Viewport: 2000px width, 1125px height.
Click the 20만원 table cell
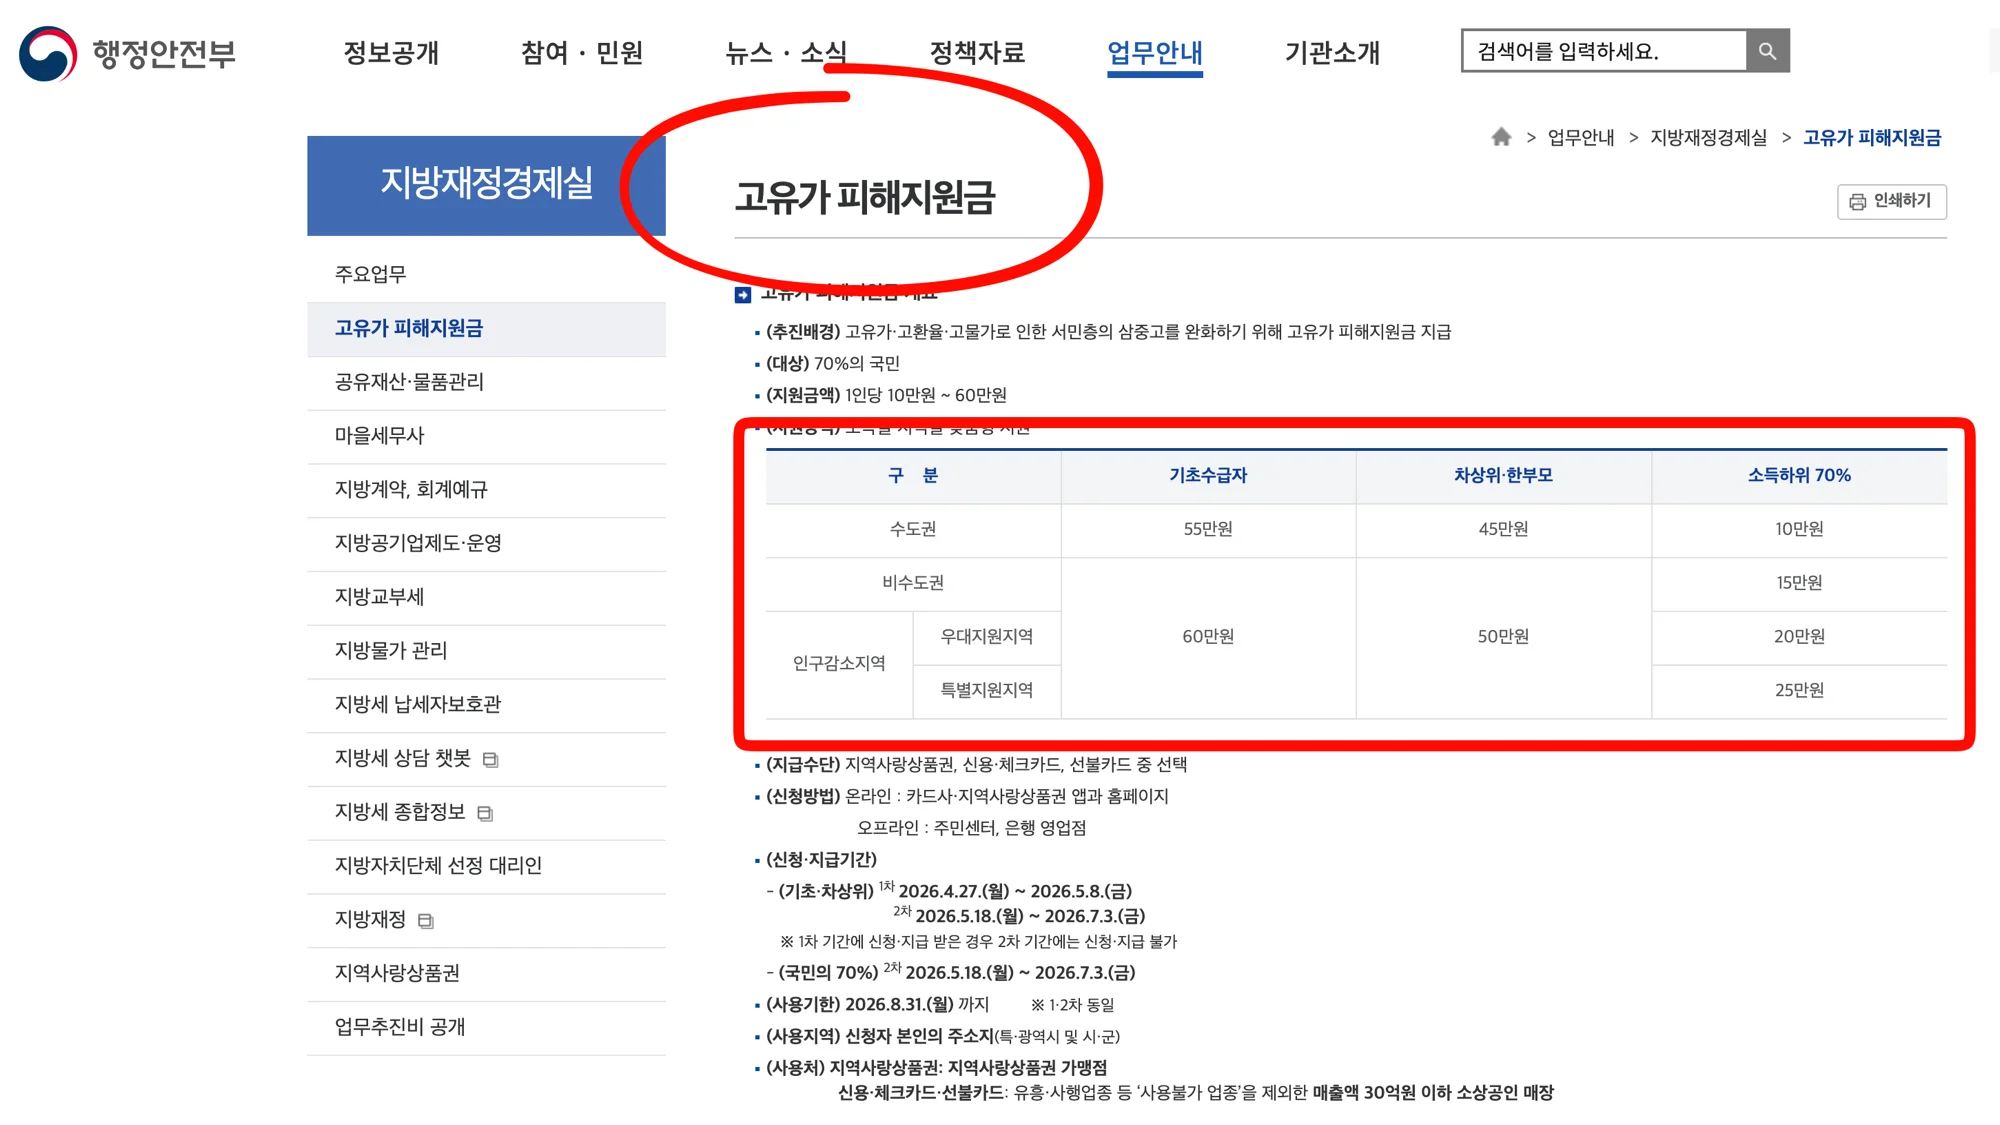click(x=1799, y=637)
